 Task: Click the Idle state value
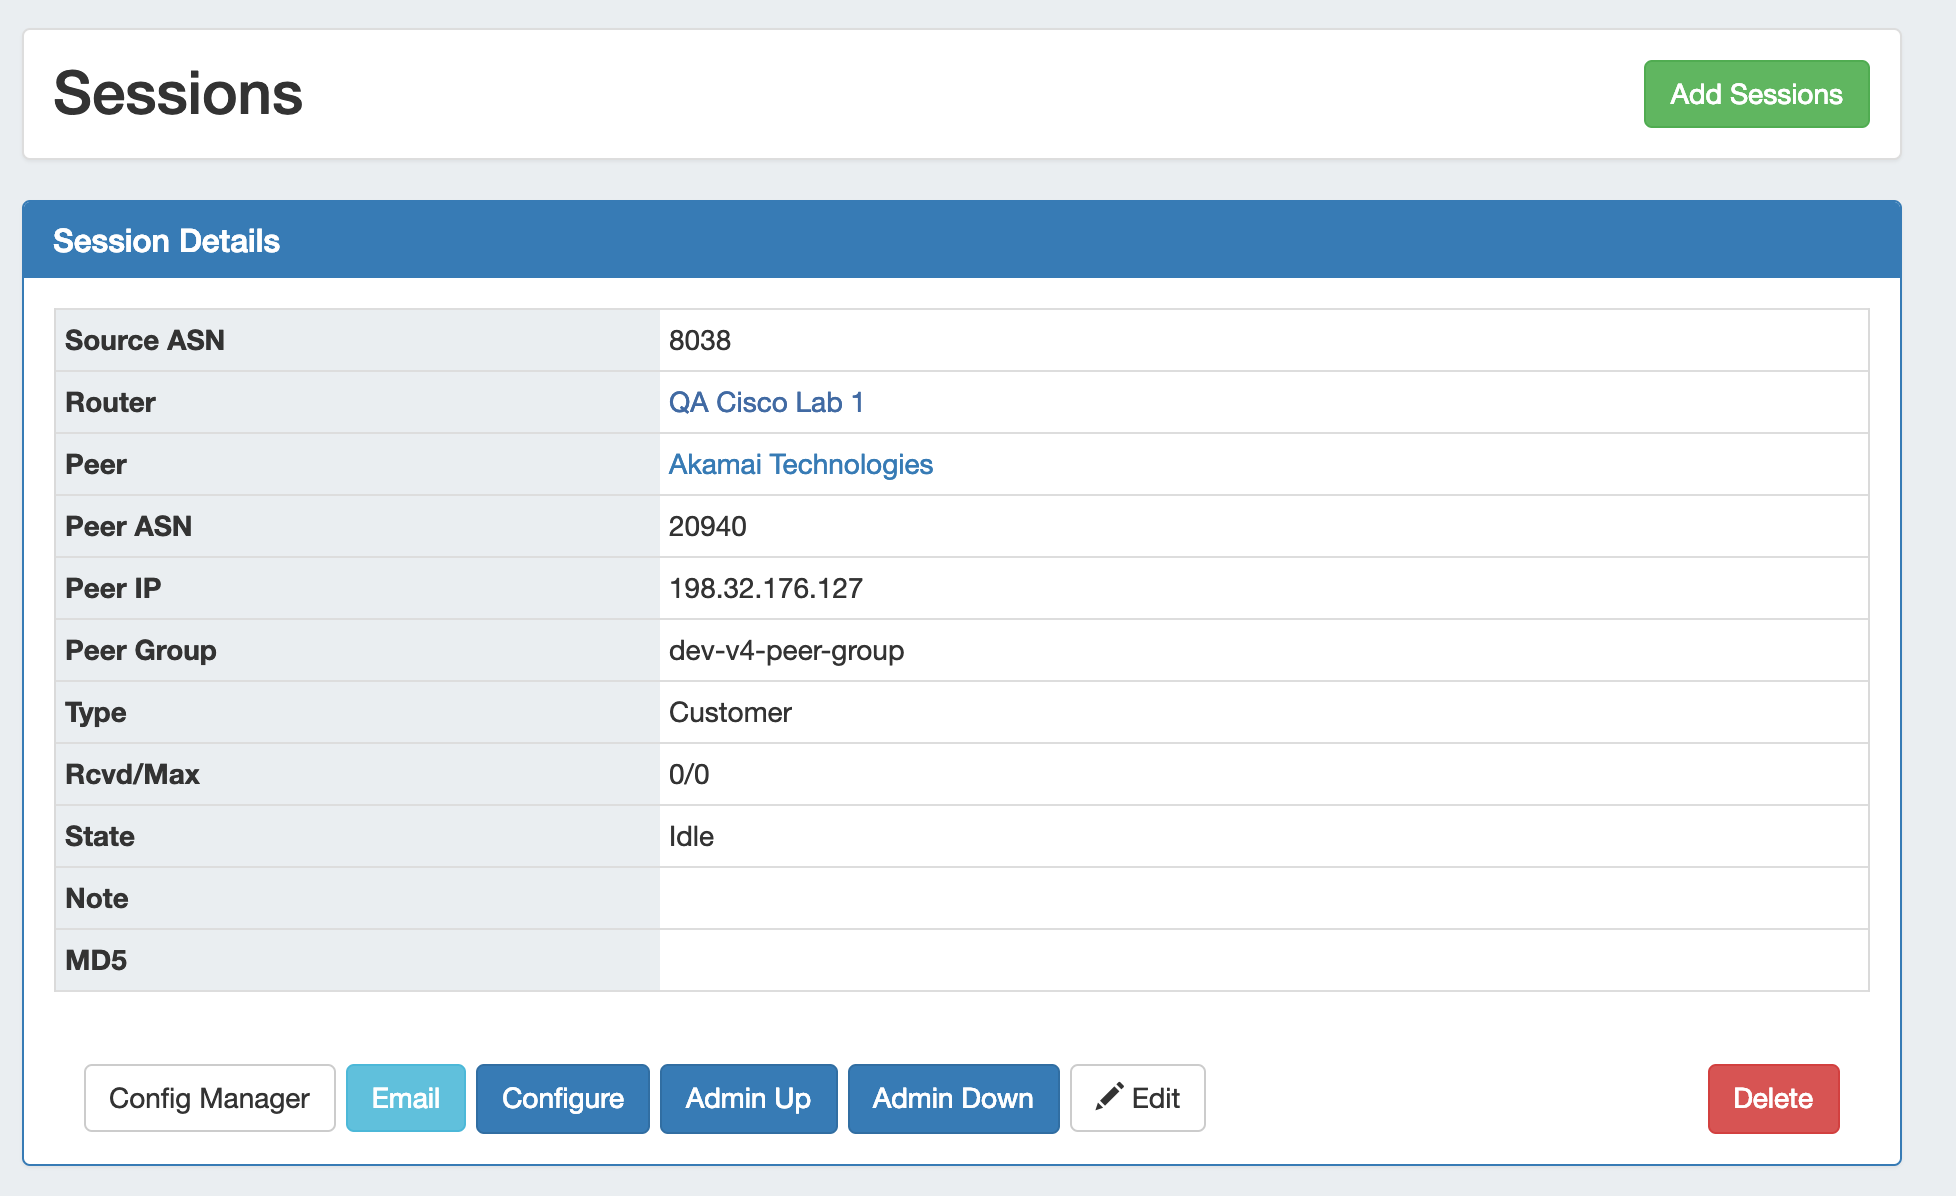[x=691, y=836]
